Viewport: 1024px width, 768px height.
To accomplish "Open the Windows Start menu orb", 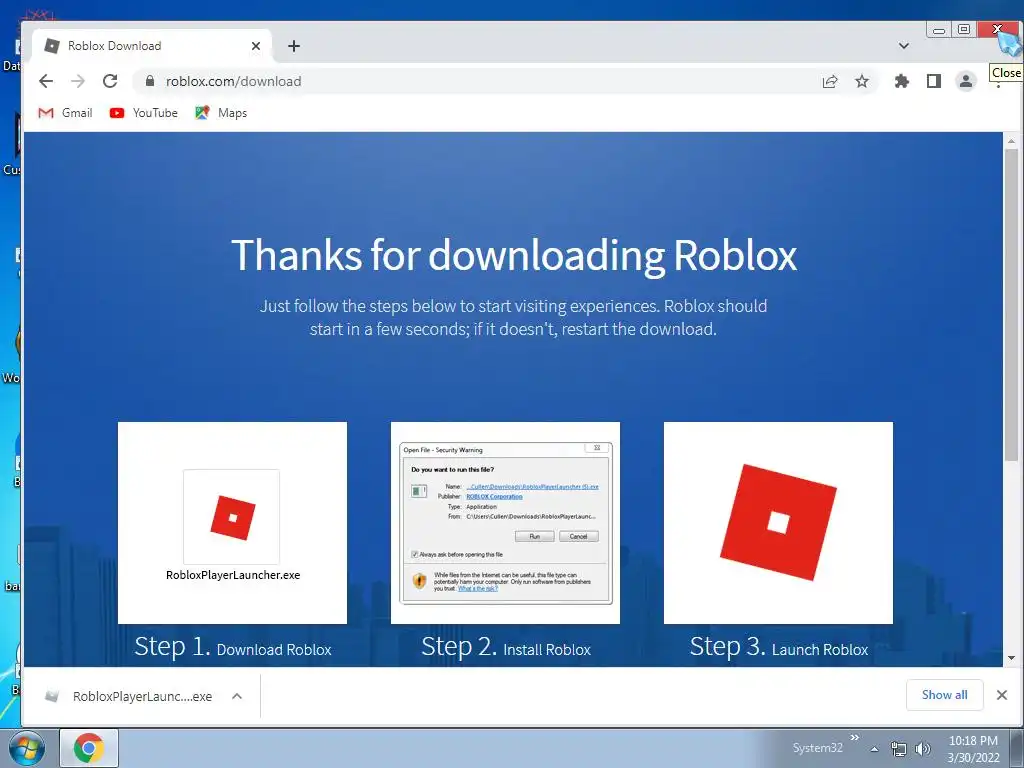I will pyautogui.click(x=26, y=748).
